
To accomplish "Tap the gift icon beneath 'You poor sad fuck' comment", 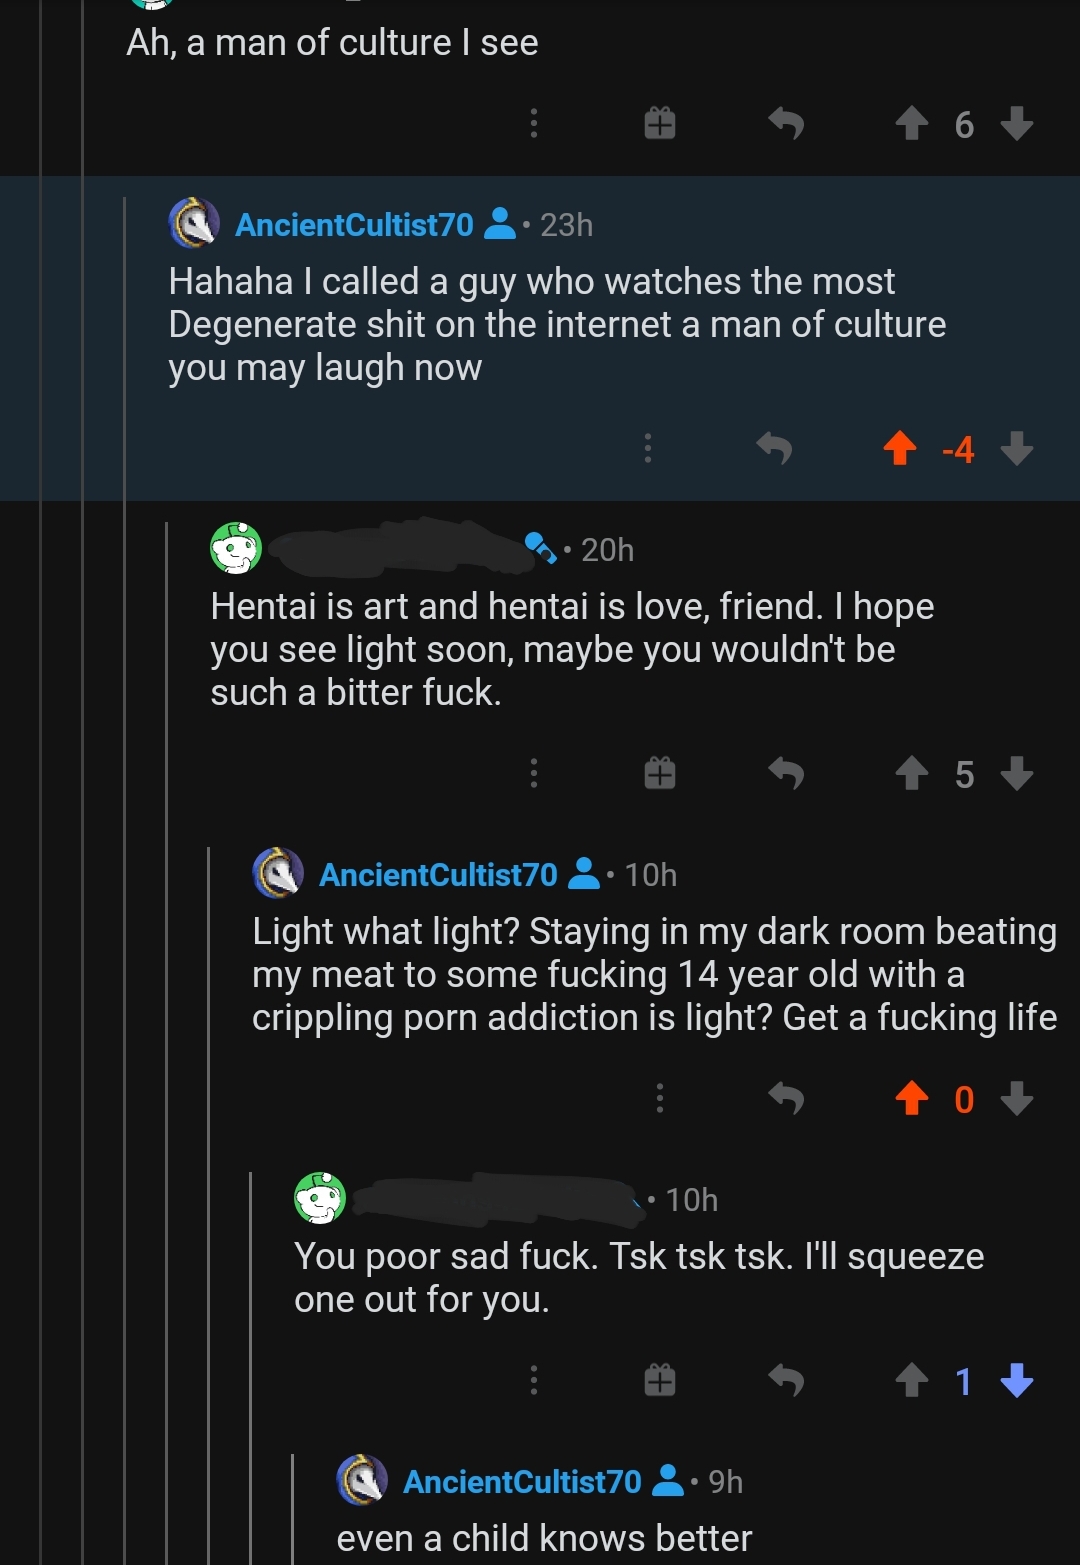I will [x=659, y=1381].
